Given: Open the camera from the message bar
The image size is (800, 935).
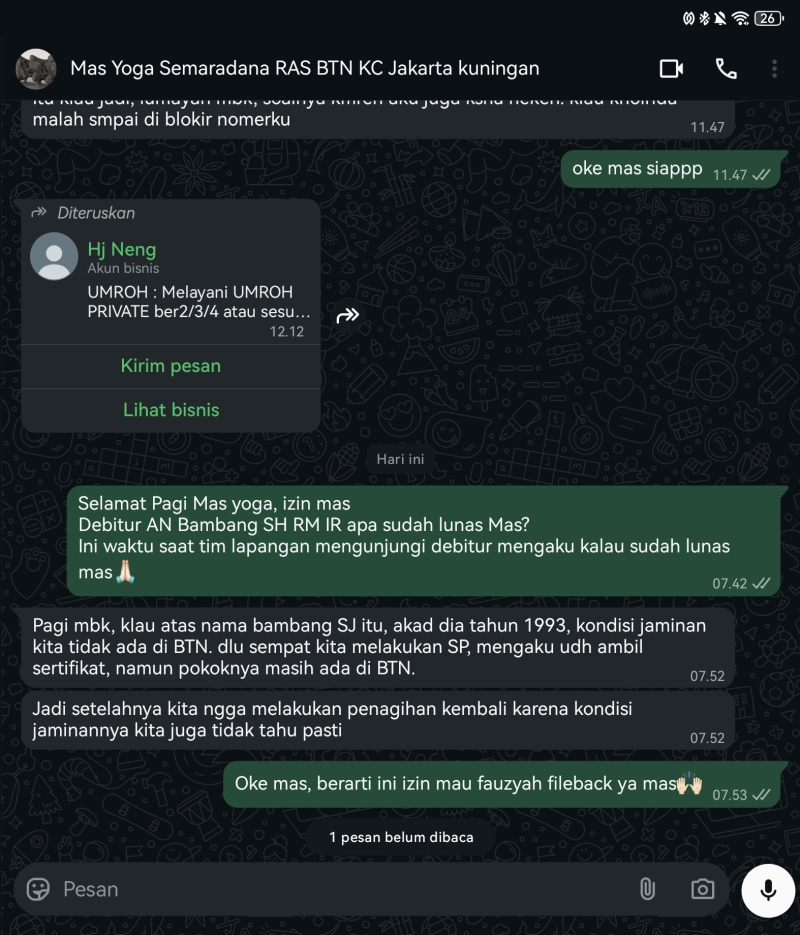Looking at the screenshot, I should pyautogui.click(x=702, y=888).
